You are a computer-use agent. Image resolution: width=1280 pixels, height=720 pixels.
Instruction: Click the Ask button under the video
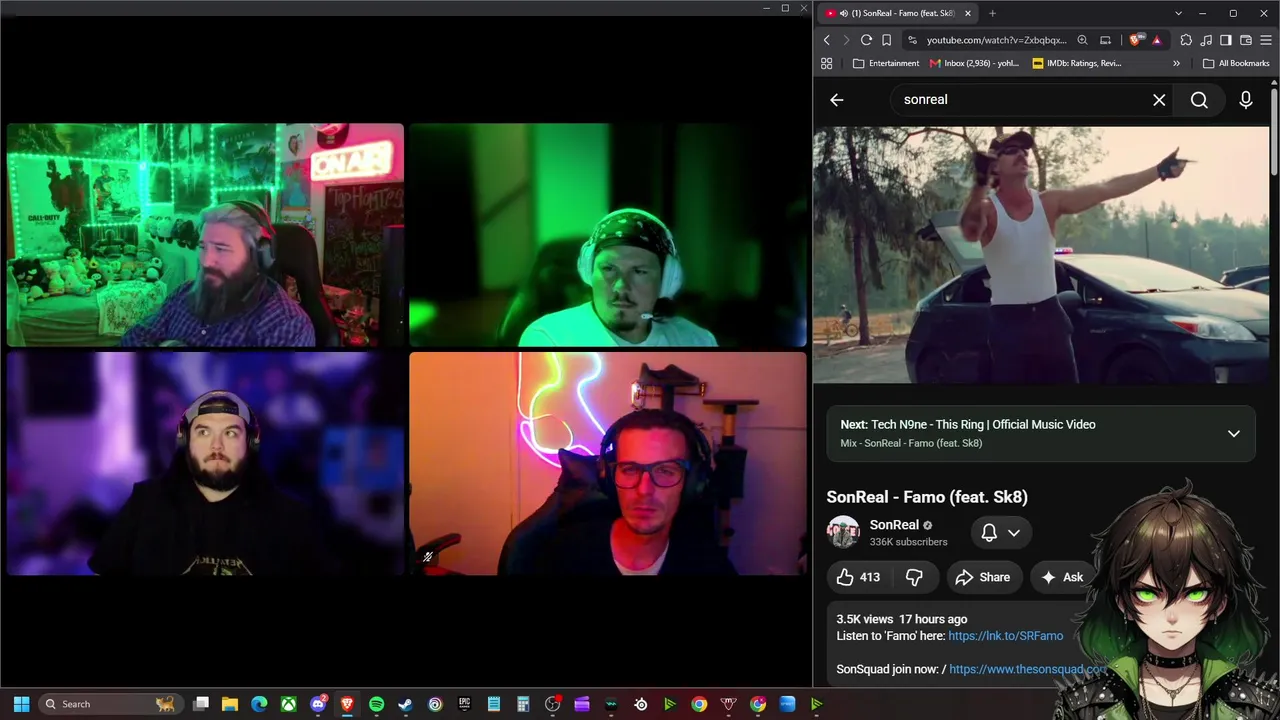(1062, 577)
